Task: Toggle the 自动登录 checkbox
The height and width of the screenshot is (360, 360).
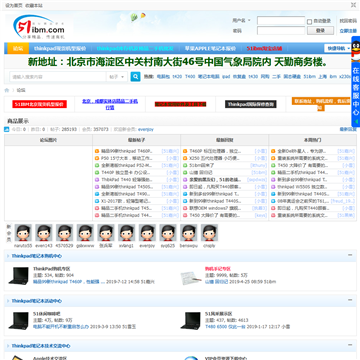Action: (x=309, y=22)
